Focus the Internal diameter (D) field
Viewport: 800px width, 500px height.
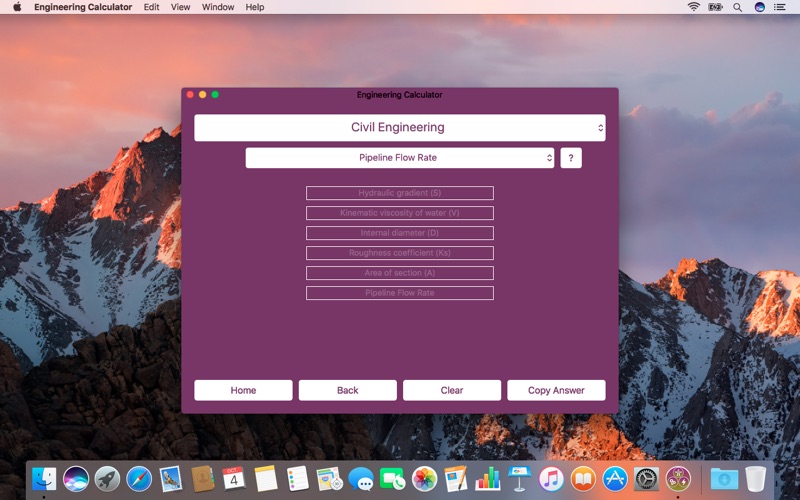[x=399, y=233]
